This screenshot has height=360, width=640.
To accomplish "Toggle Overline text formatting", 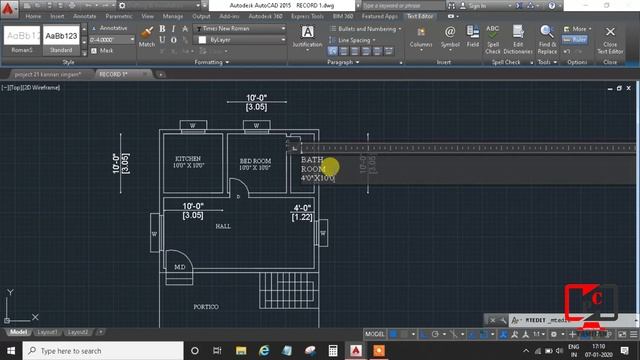I will (173, 40).
